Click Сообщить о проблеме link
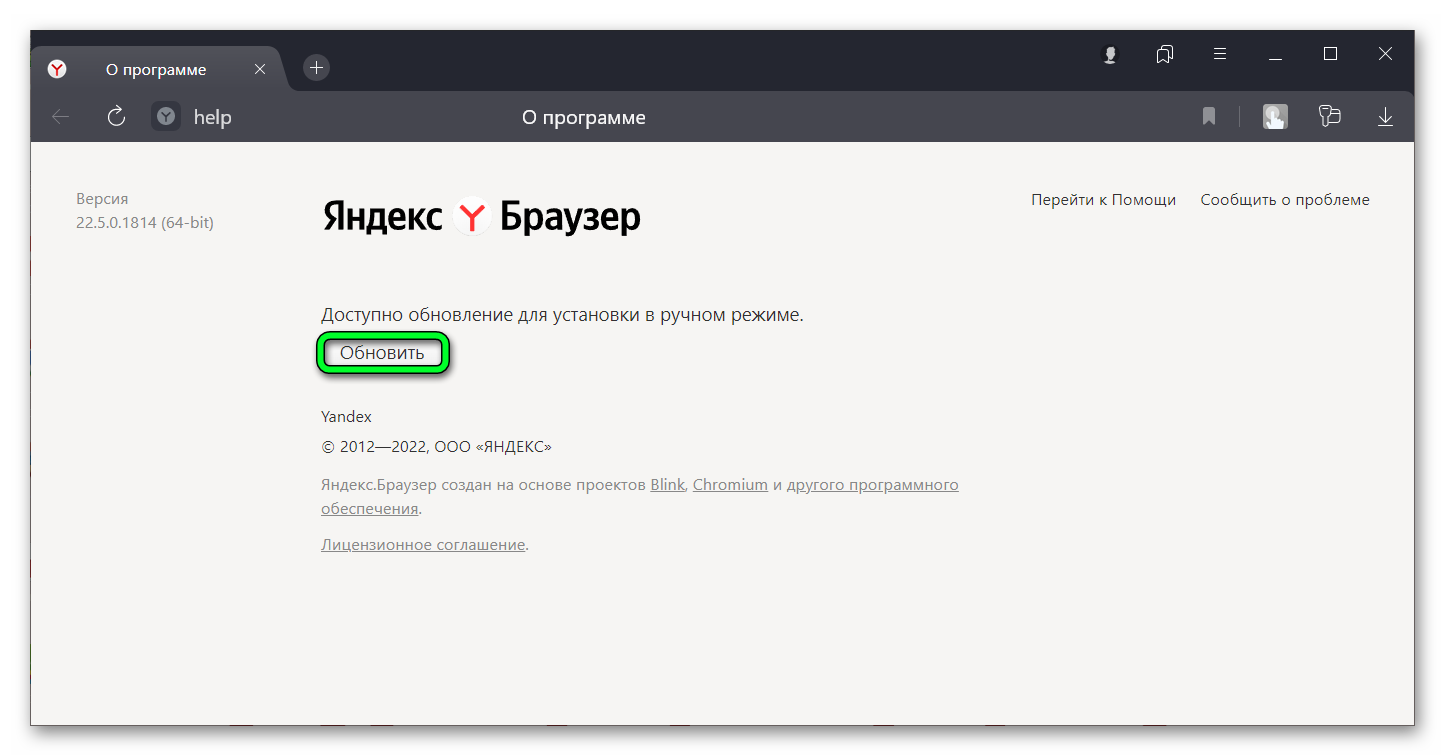 (x=1284, y=200)
